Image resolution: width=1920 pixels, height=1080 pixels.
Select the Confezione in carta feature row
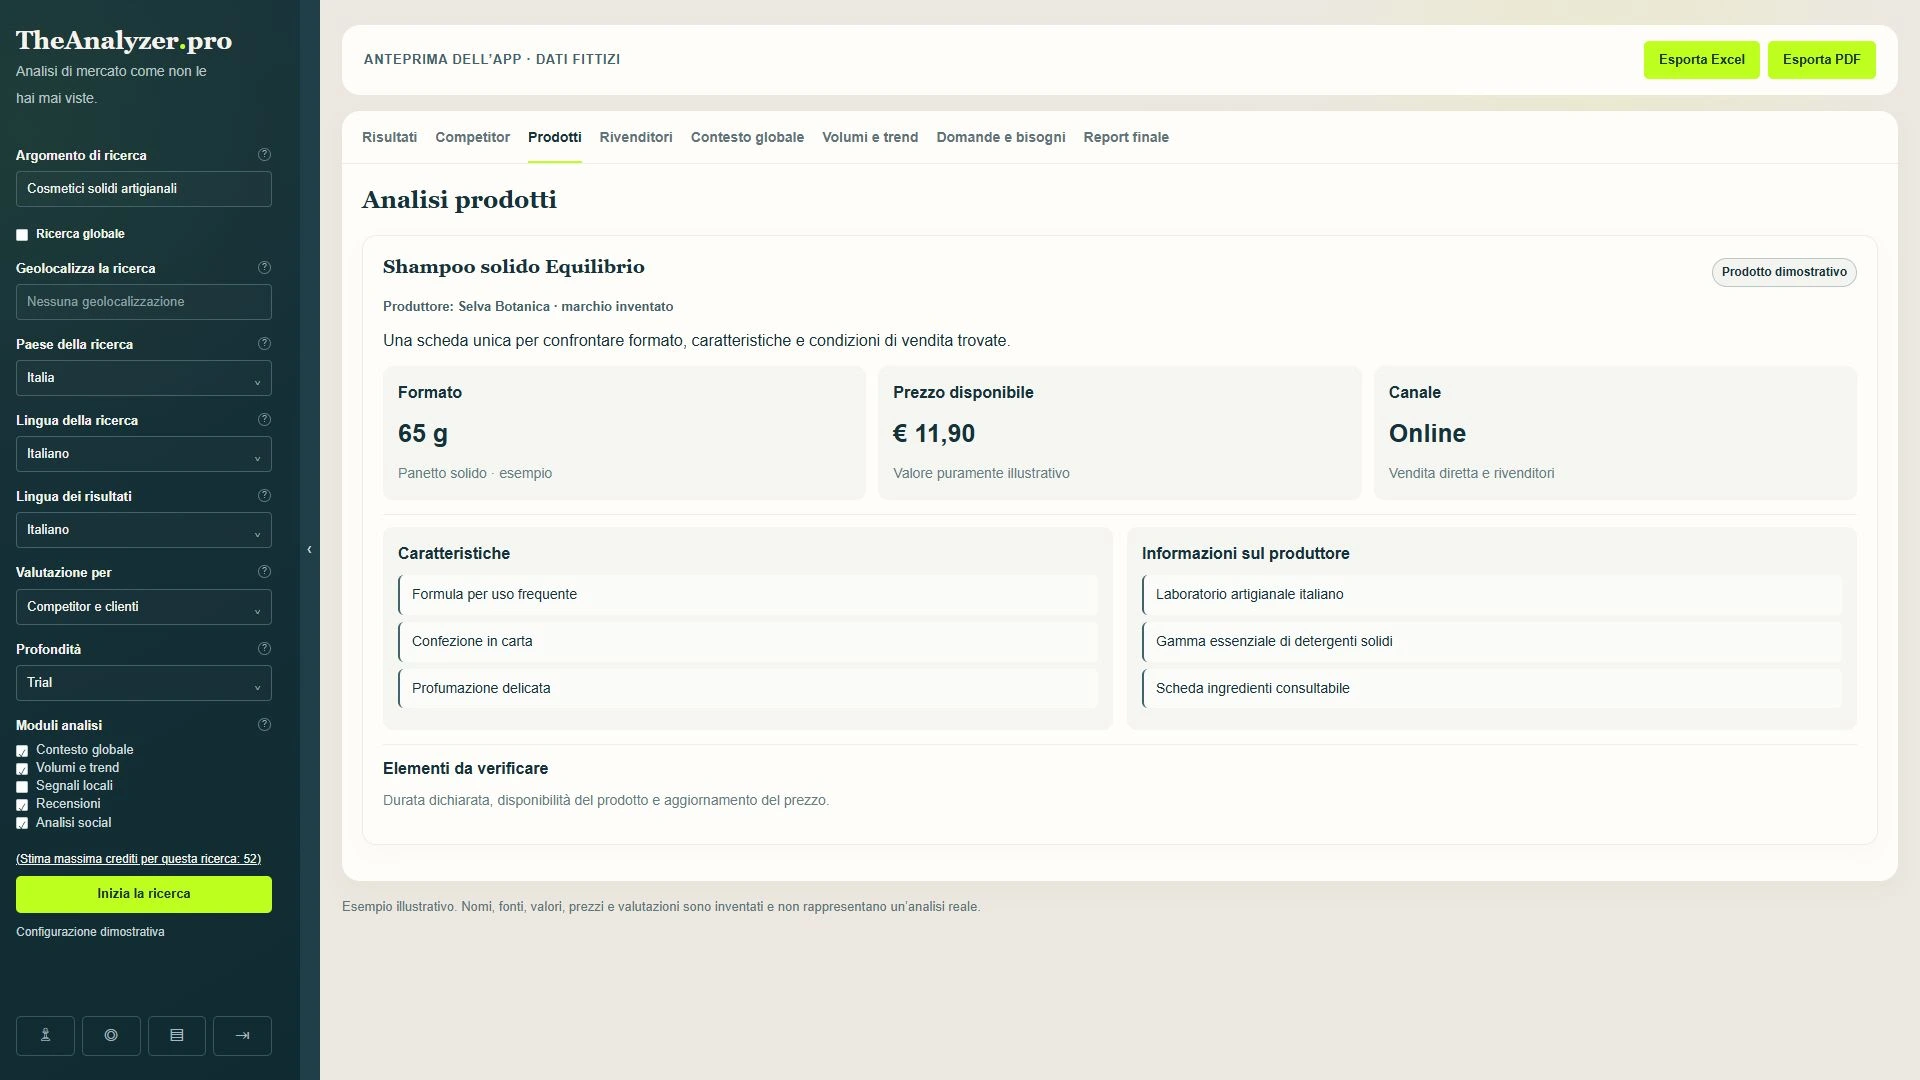pyautogui.click(x=748, y=641)
